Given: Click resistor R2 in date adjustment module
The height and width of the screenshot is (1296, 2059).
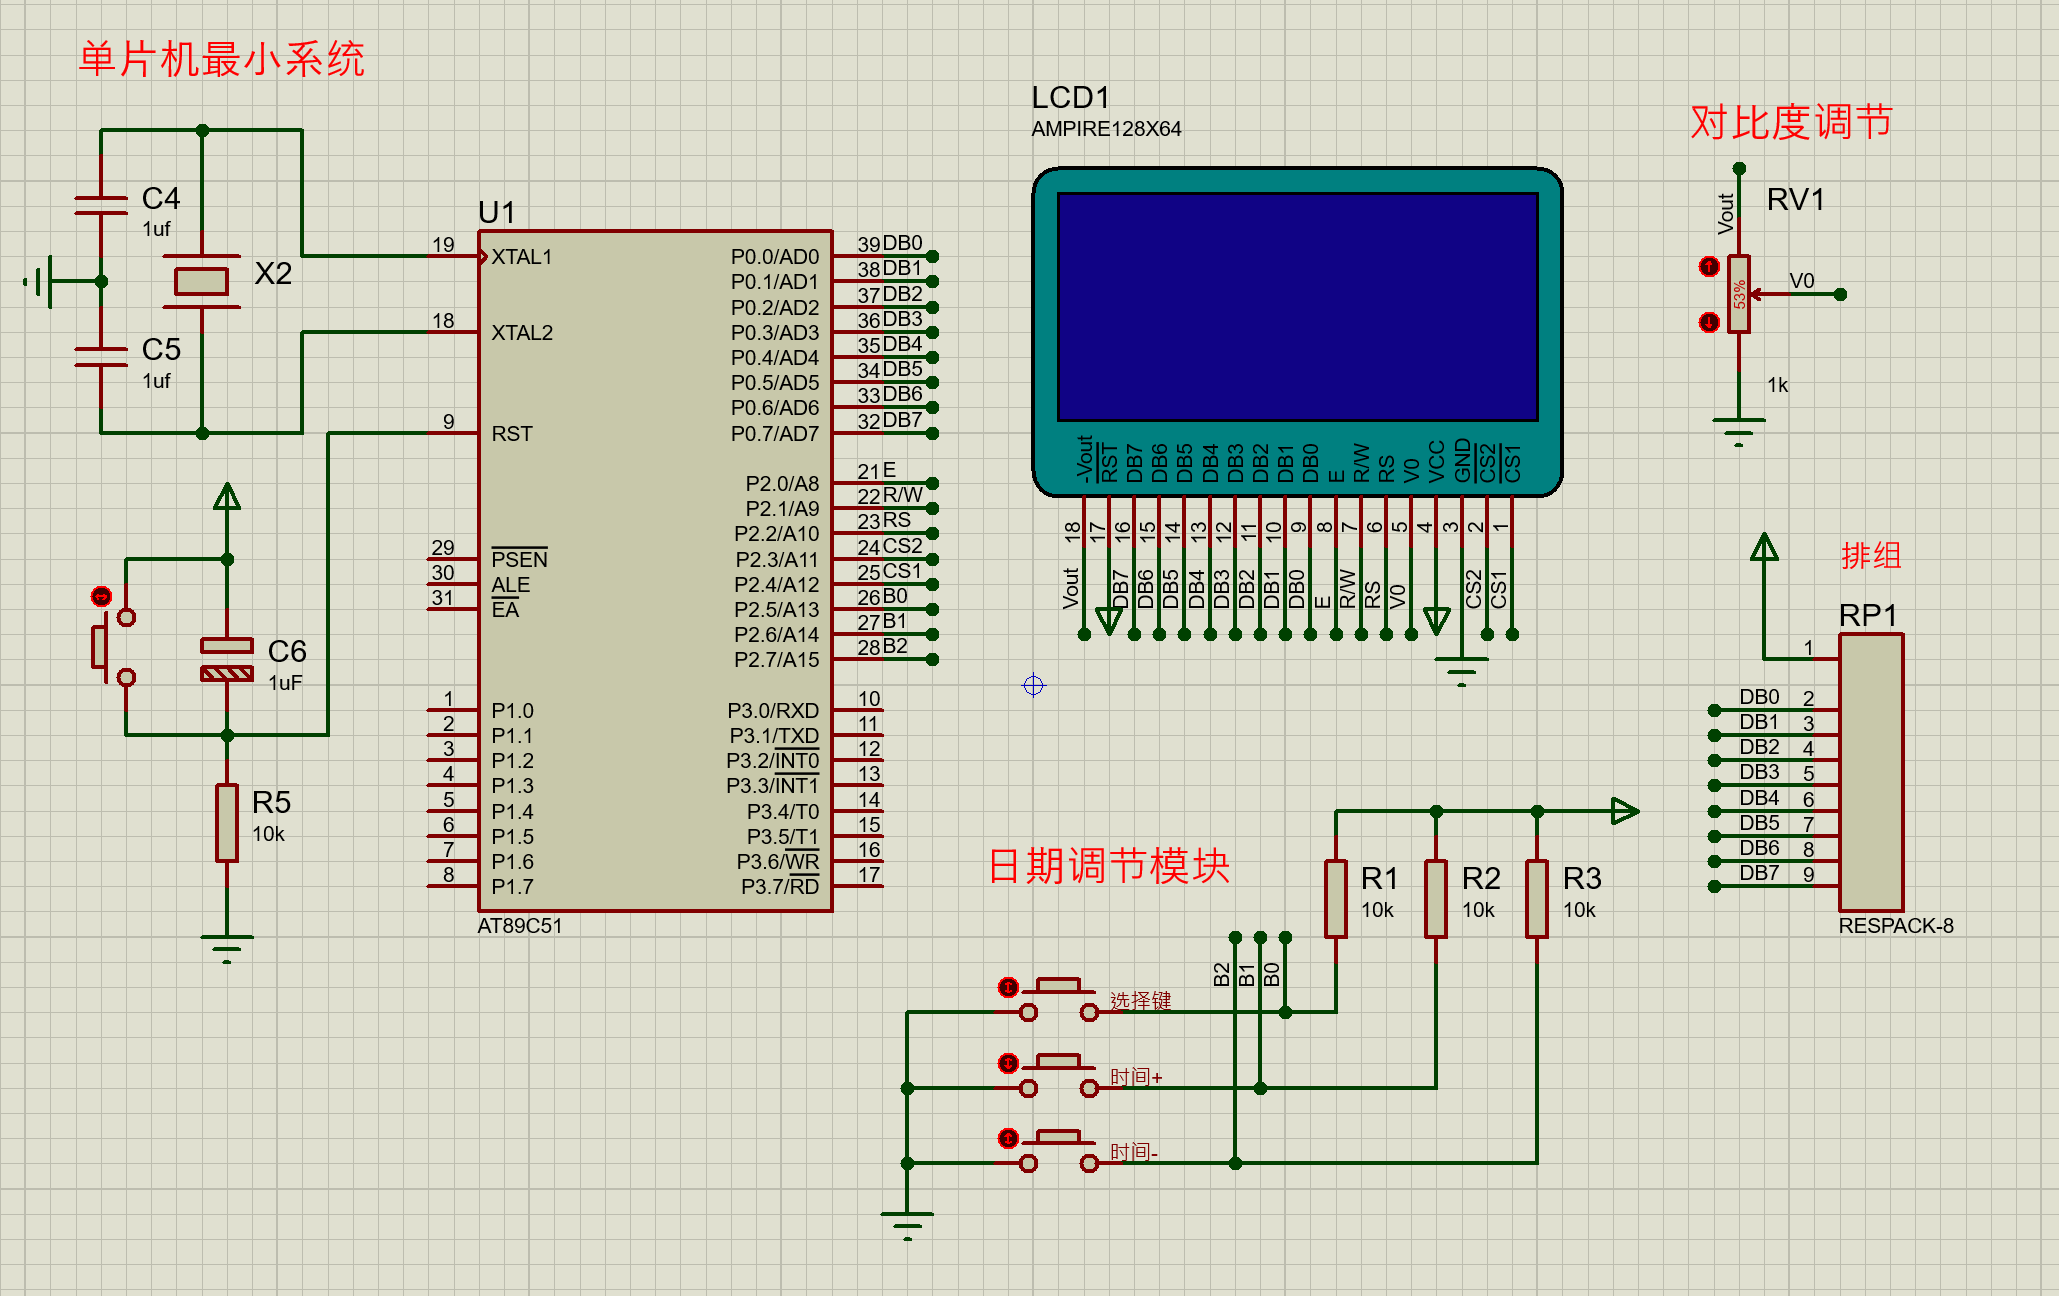Looking at the screenshot, I should click(1436, 898).
